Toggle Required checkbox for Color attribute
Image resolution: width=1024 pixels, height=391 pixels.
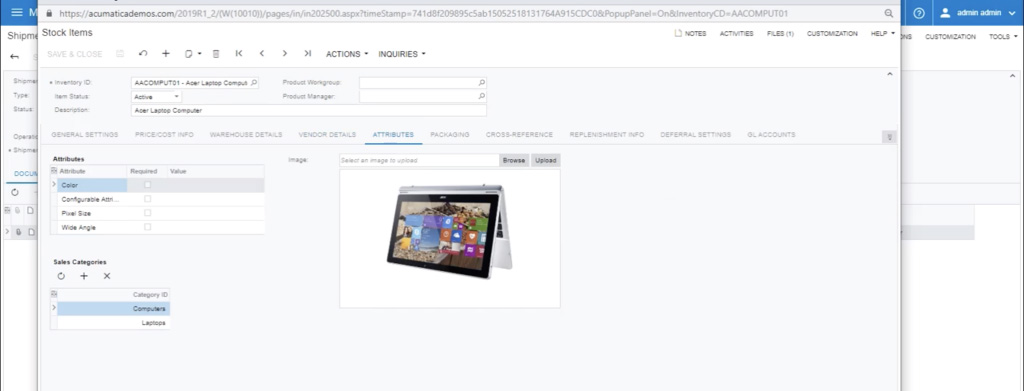[x=148, y=185]
